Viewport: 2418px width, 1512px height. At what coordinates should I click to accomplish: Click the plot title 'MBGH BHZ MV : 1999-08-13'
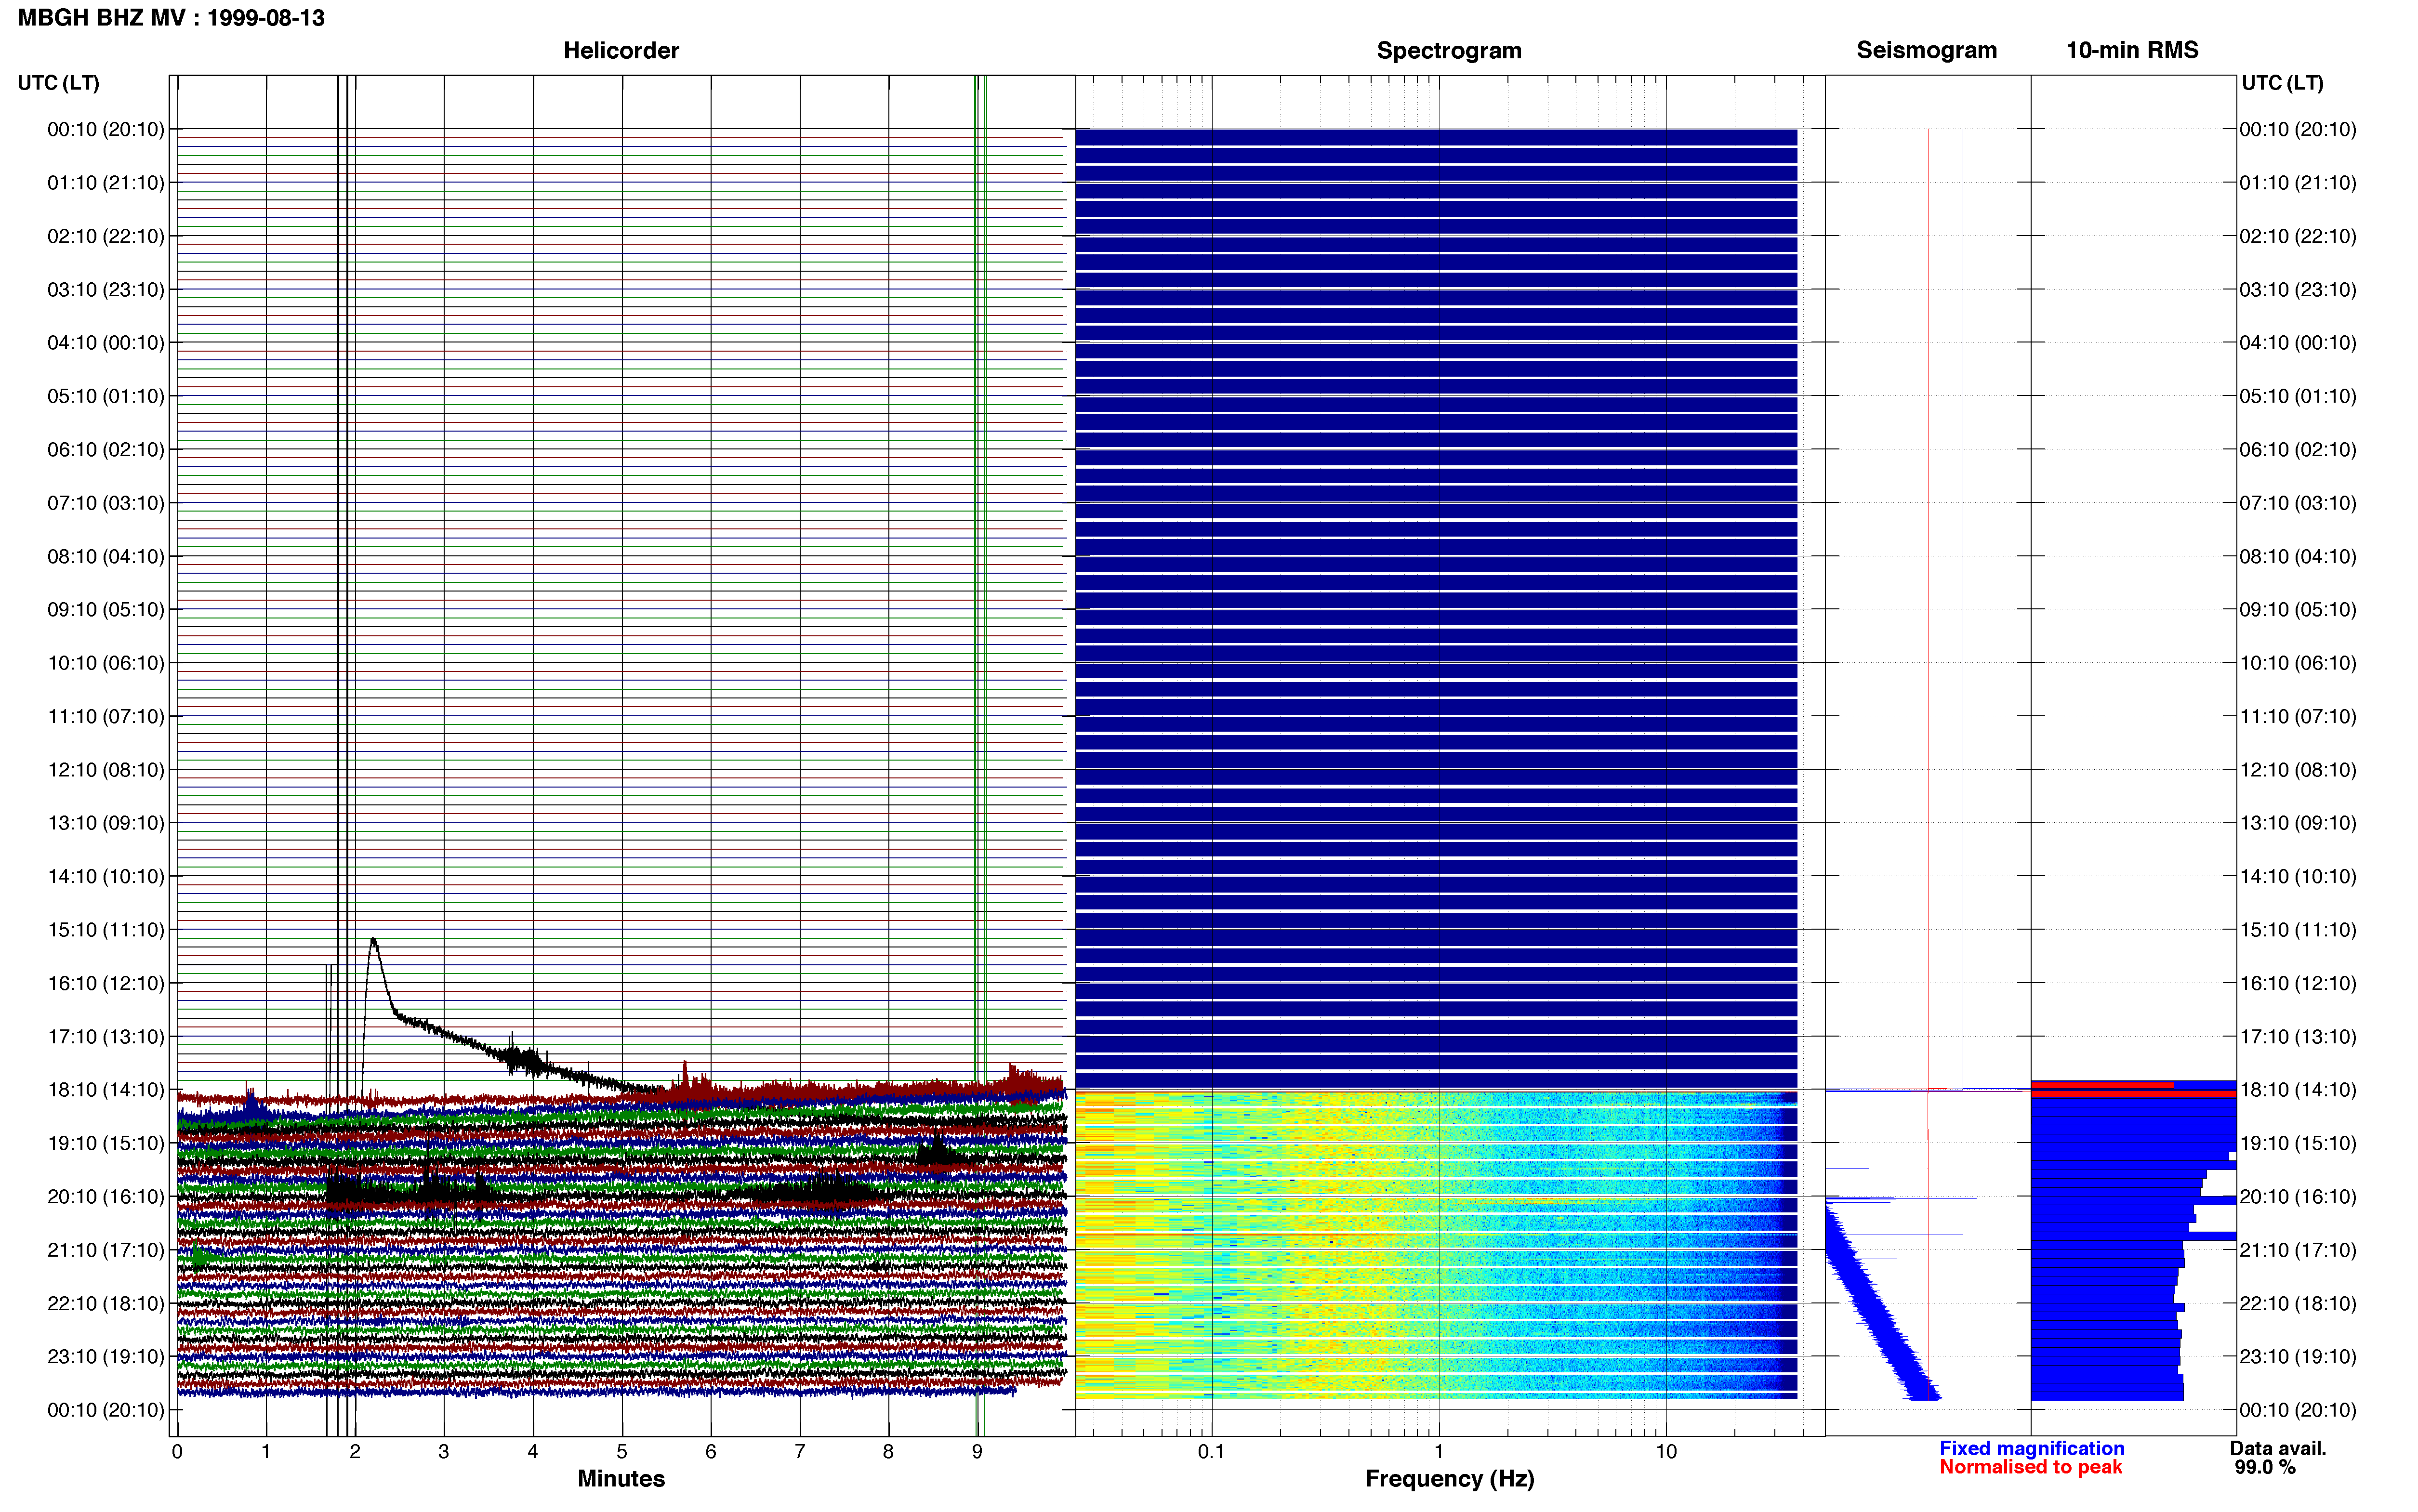click(171, 18)
